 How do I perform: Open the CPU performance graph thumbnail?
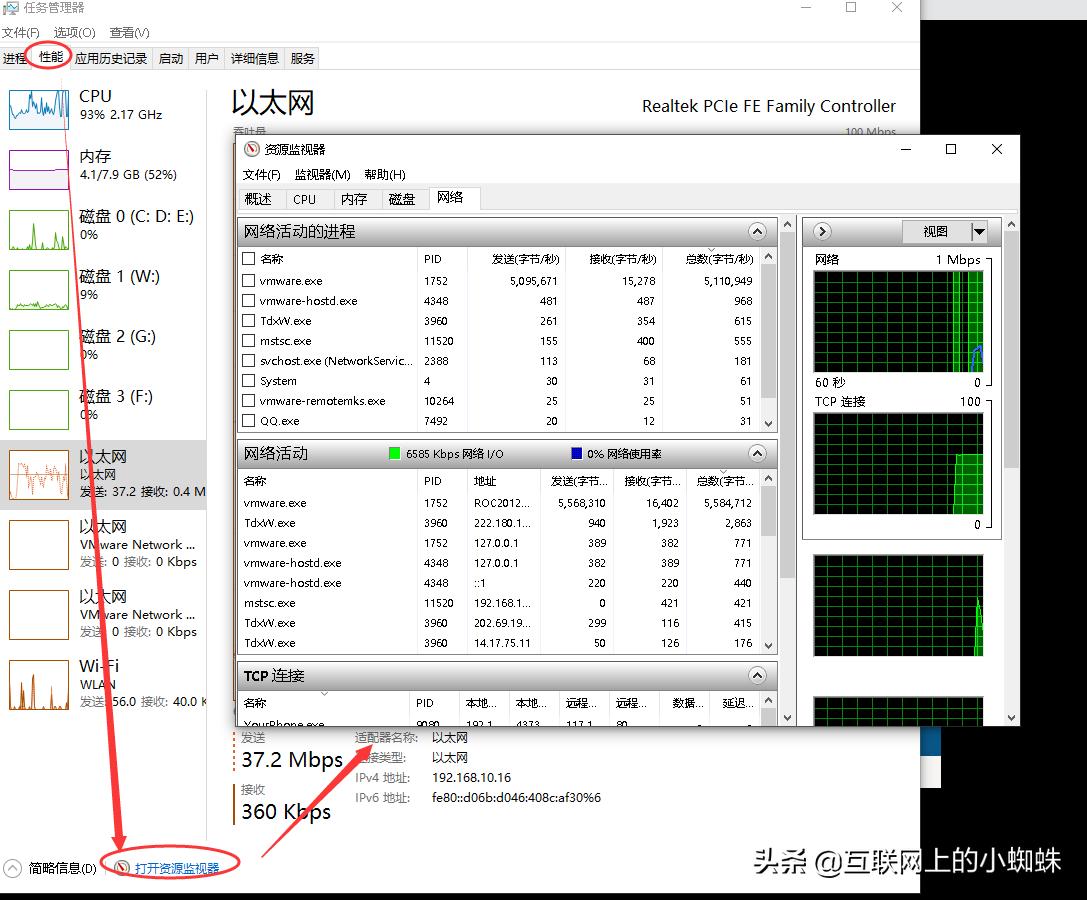tap(39, 109)
